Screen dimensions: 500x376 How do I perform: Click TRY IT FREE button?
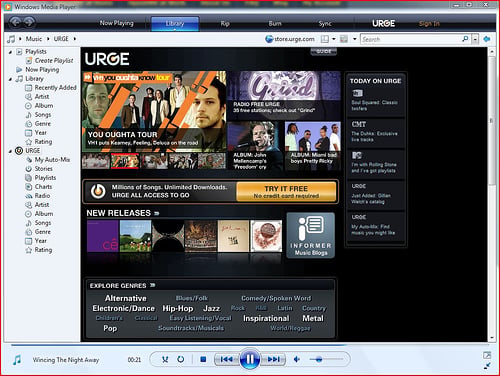click(x=286, y=192)
